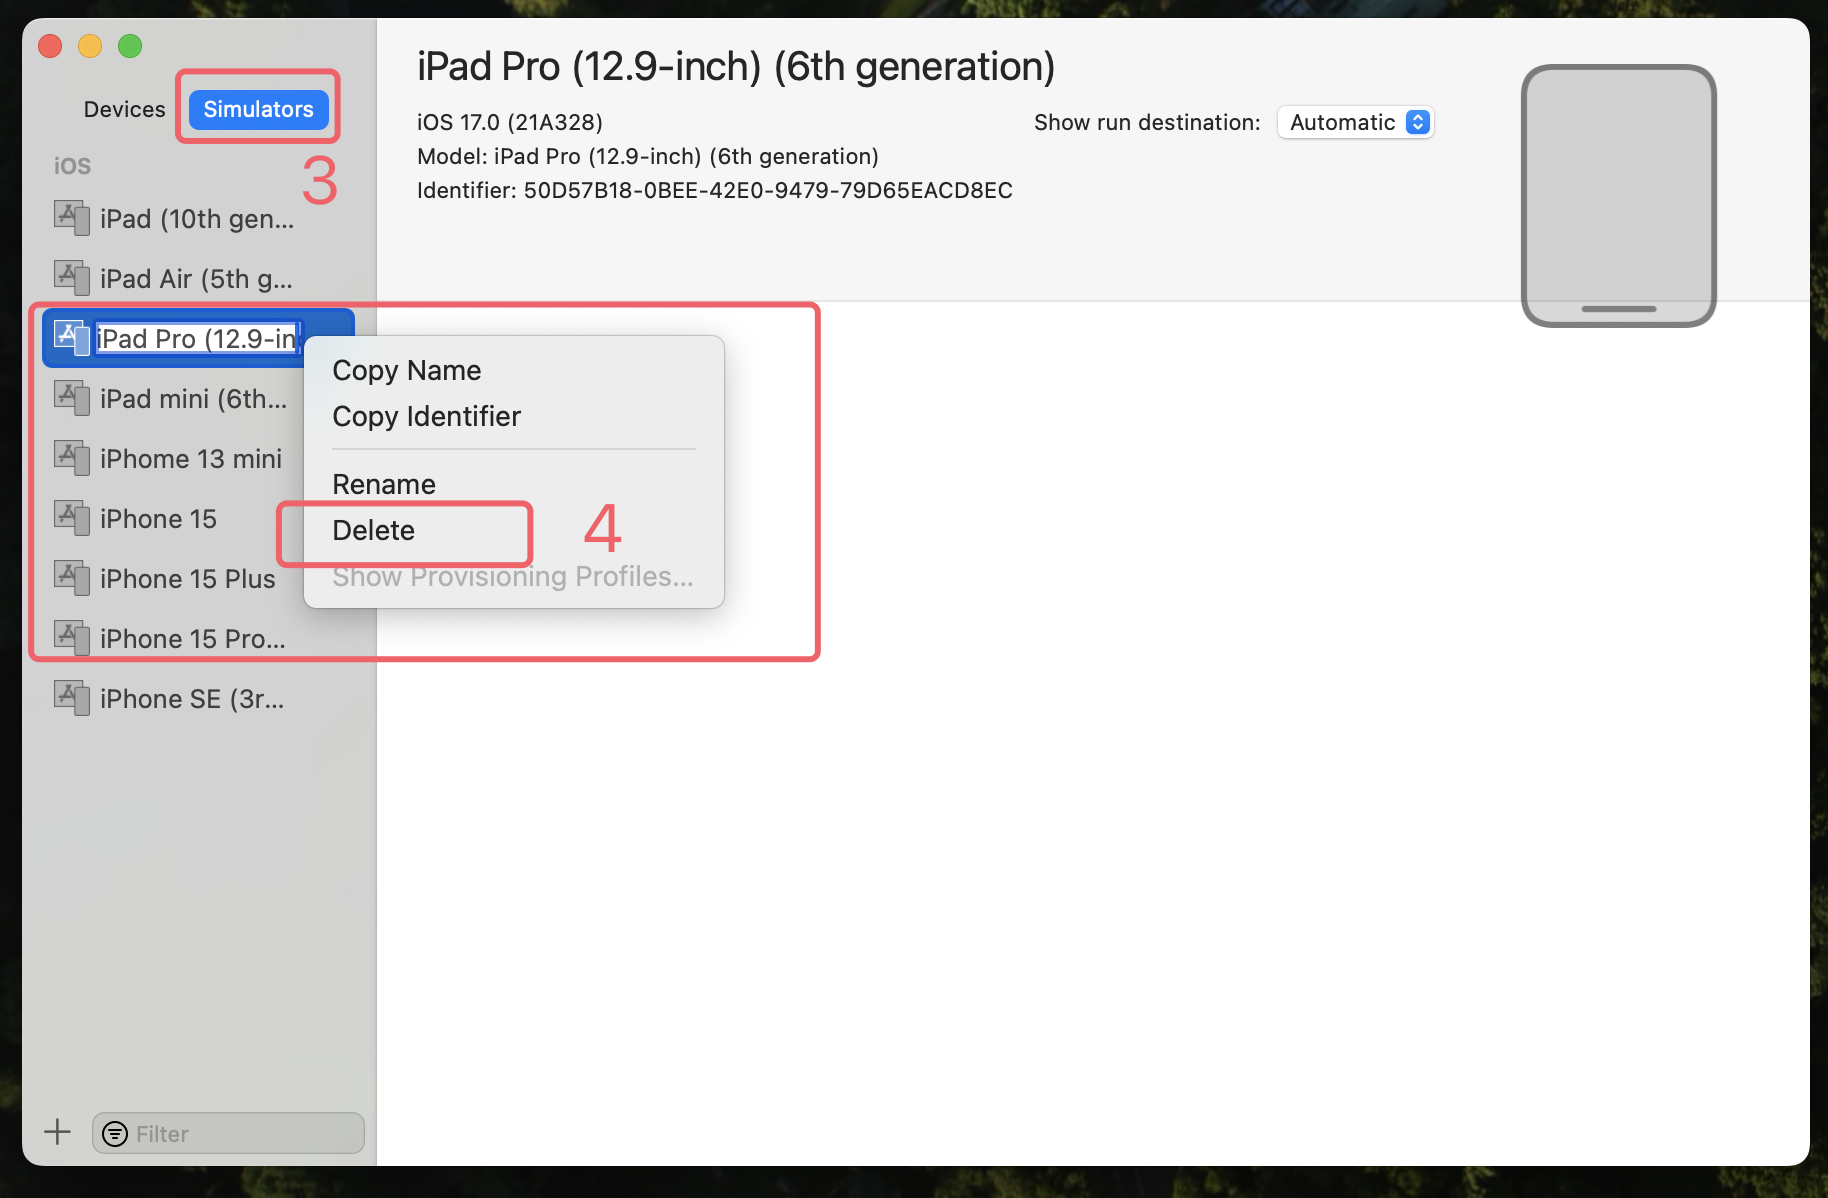Choose Delete from context menu

pyautogui.click(x=513, y=530)
